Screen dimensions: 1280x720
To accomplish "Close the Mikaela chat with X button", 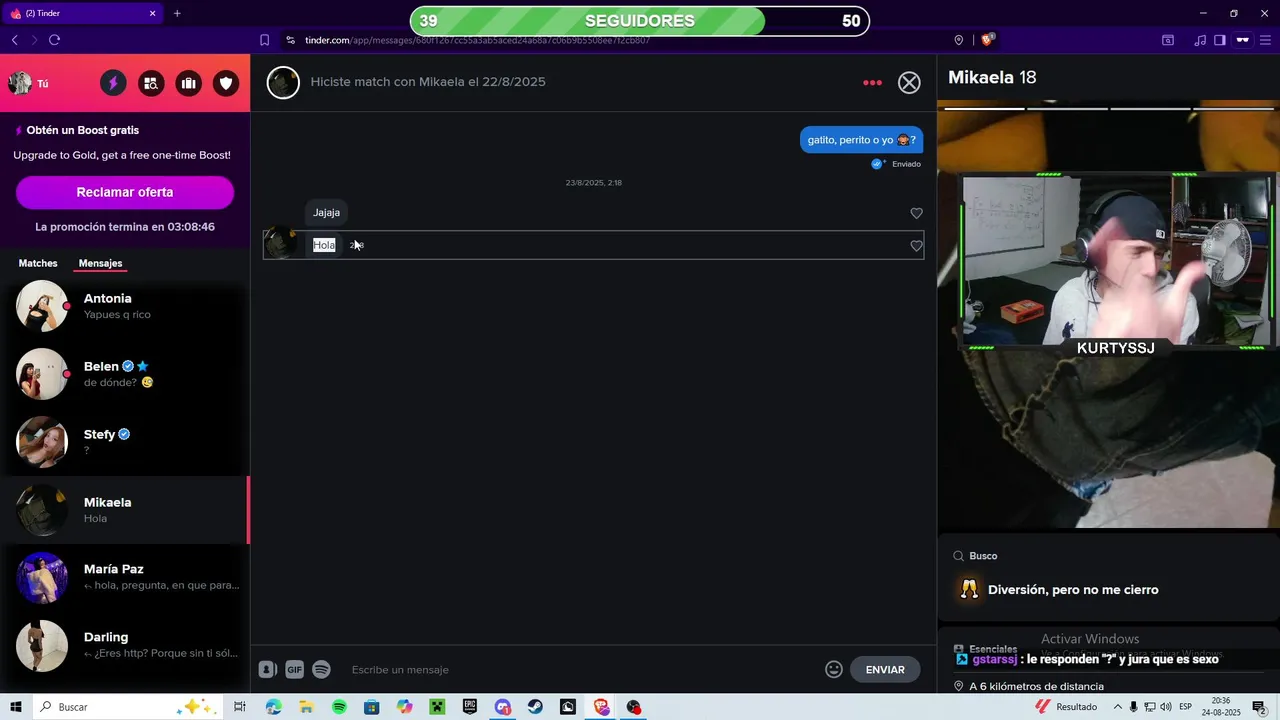I will click(909, 83).
